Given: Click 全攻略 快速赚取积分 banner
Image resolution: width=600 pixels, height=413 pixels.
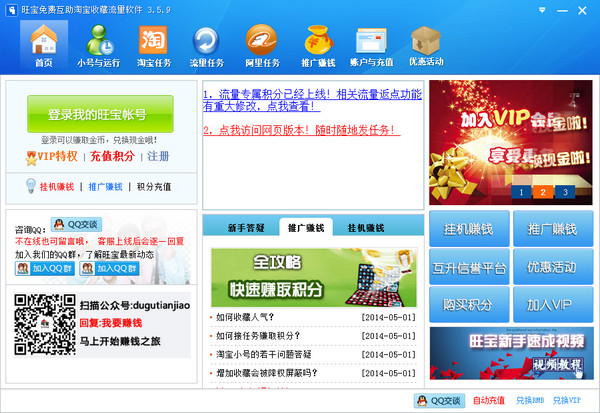Looking at the screenshot, I should [x=314, y=277].
